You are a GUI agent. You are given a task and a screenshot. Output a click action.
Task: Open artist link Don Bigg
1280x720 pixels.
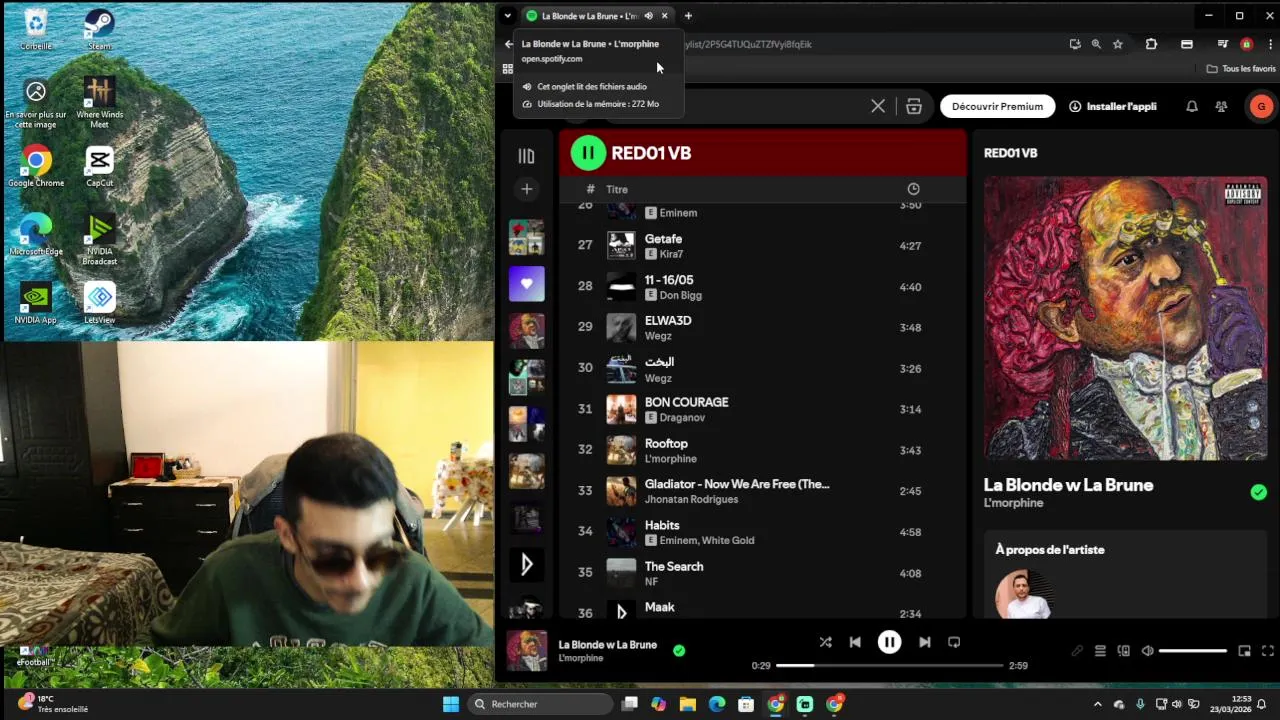(x=680, y=295)
